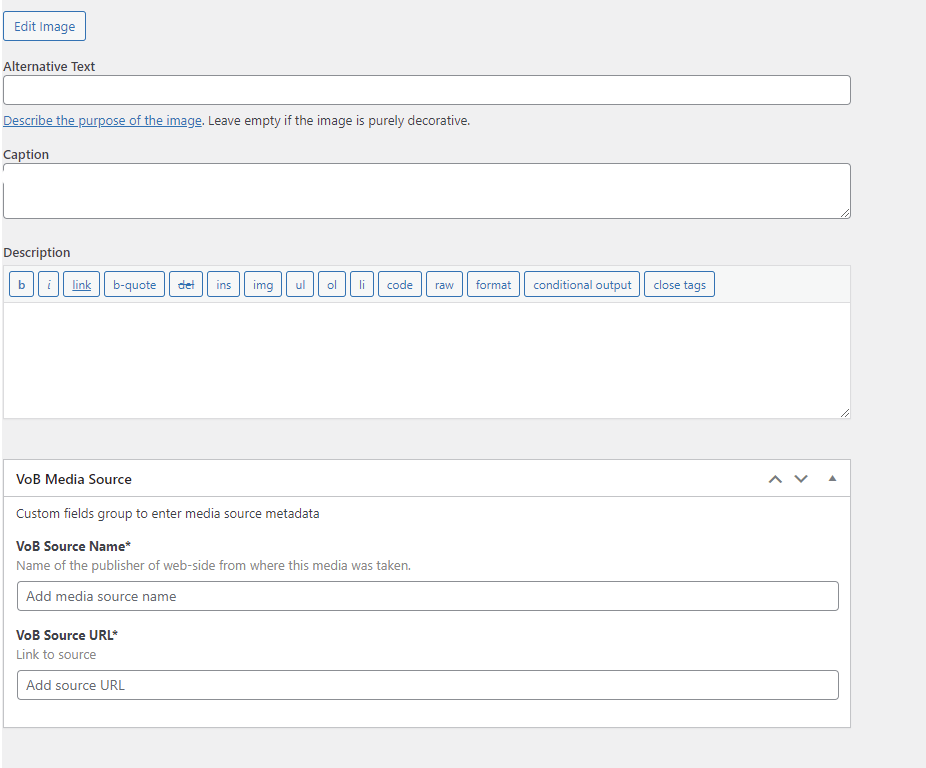Click the conditional output button
926x768 pixels.
coord(582,284)
